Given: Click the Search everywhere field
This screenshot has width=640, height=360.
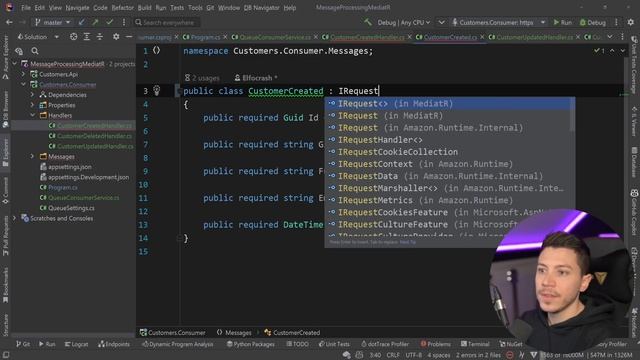Looking at the screenshot, I should (x=167, y=22).
